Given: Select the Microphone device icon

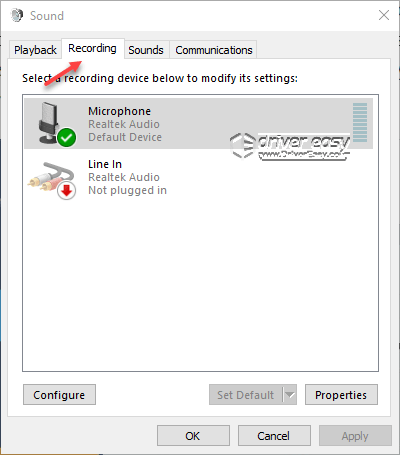Looking at the screenshot, I should [53, 123].
